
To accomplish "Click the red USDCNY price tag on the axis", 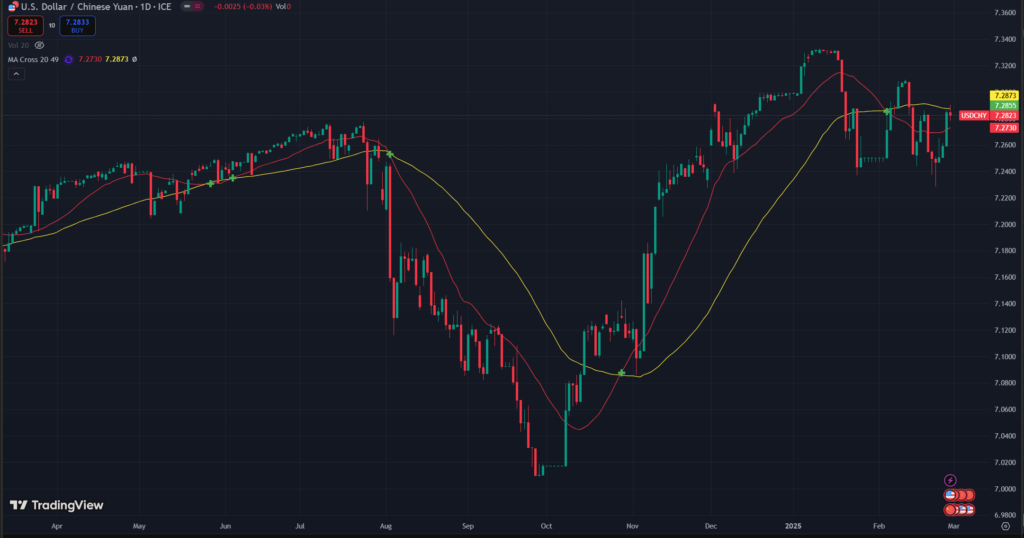I will click(x=973, y=116).
